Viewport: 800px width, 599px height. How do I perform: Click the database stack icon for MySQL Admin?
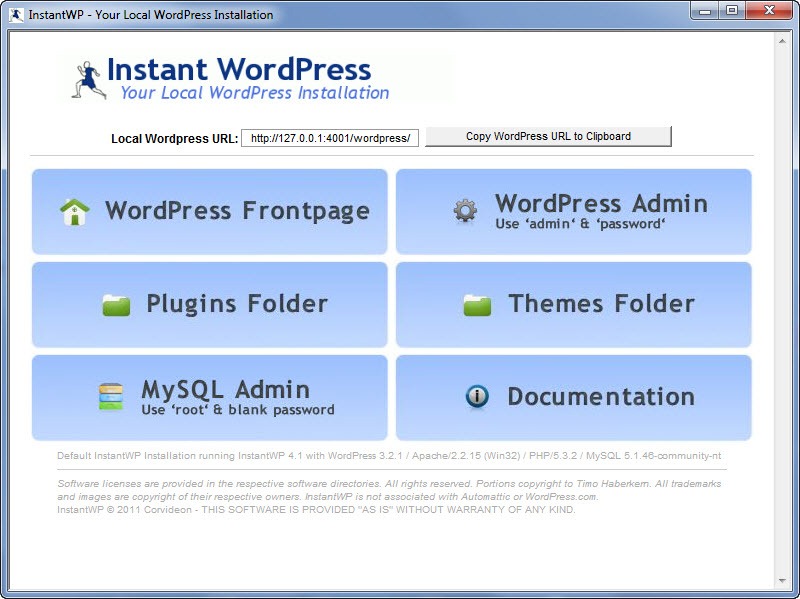click(111, 397)
